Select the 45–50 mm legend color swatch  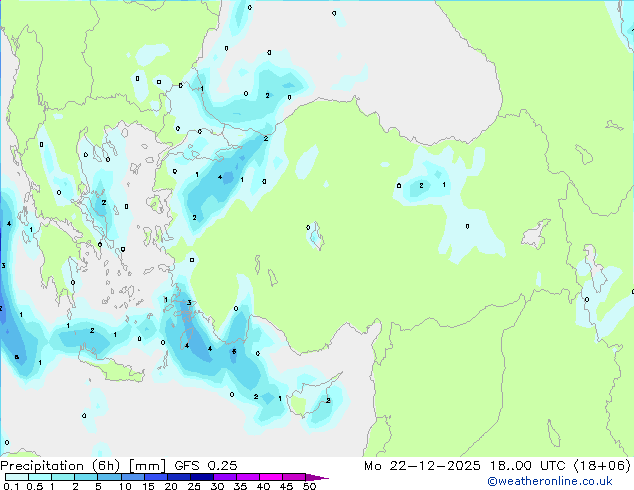294,477
